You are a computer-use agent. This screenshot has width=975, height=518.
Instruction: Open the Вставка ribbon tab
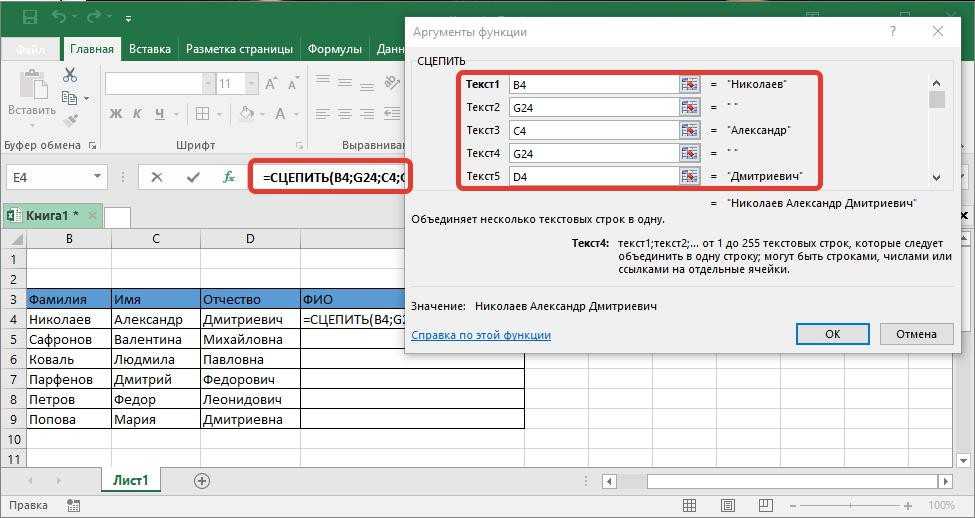(150, 49)
